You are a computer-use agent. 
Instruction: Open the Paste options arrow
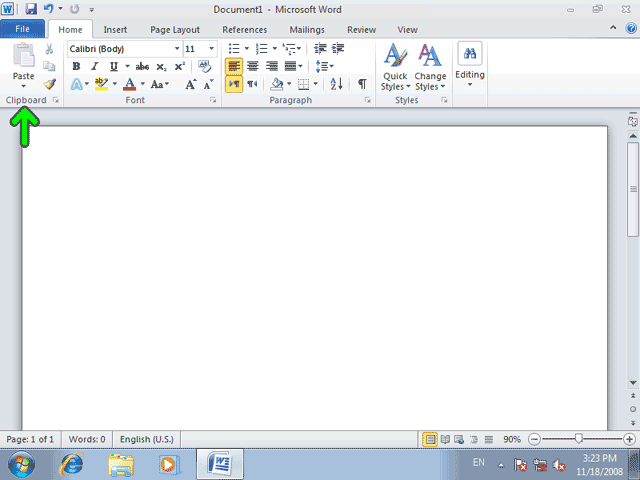(23, 86)
